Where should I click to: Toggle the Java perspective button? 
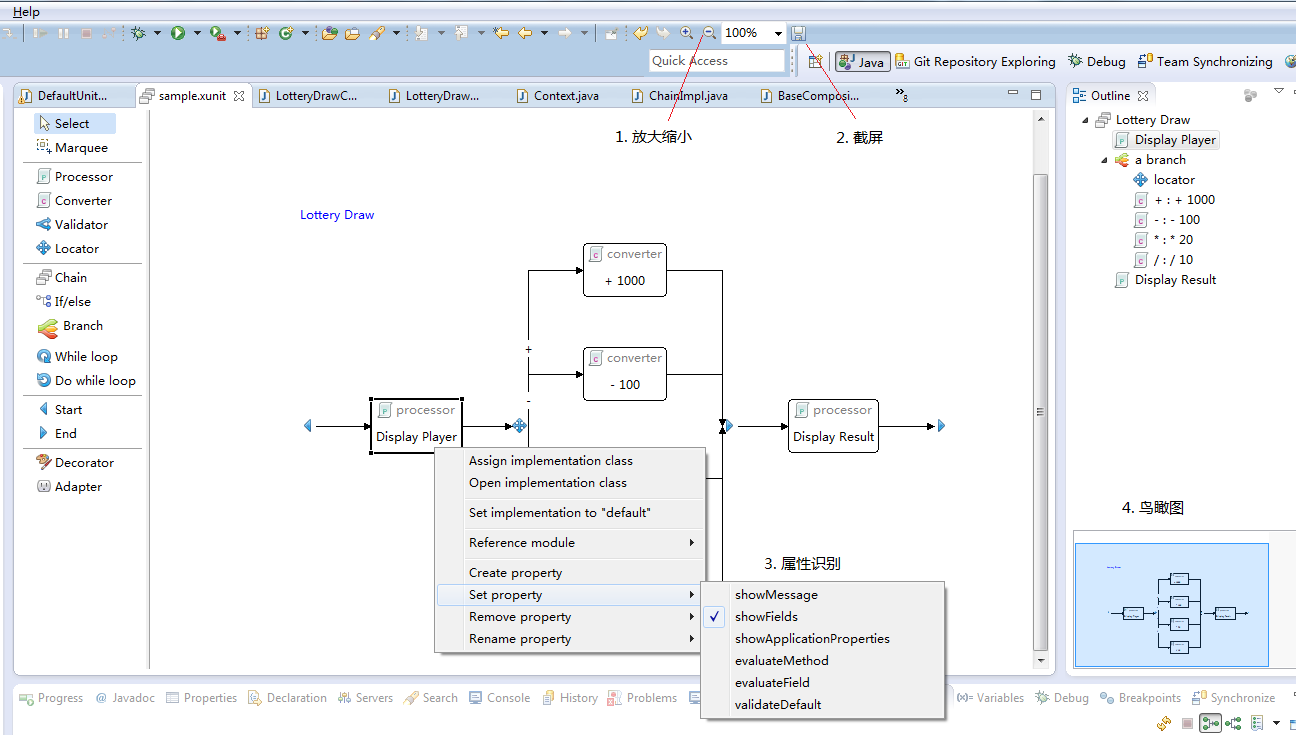862,61
